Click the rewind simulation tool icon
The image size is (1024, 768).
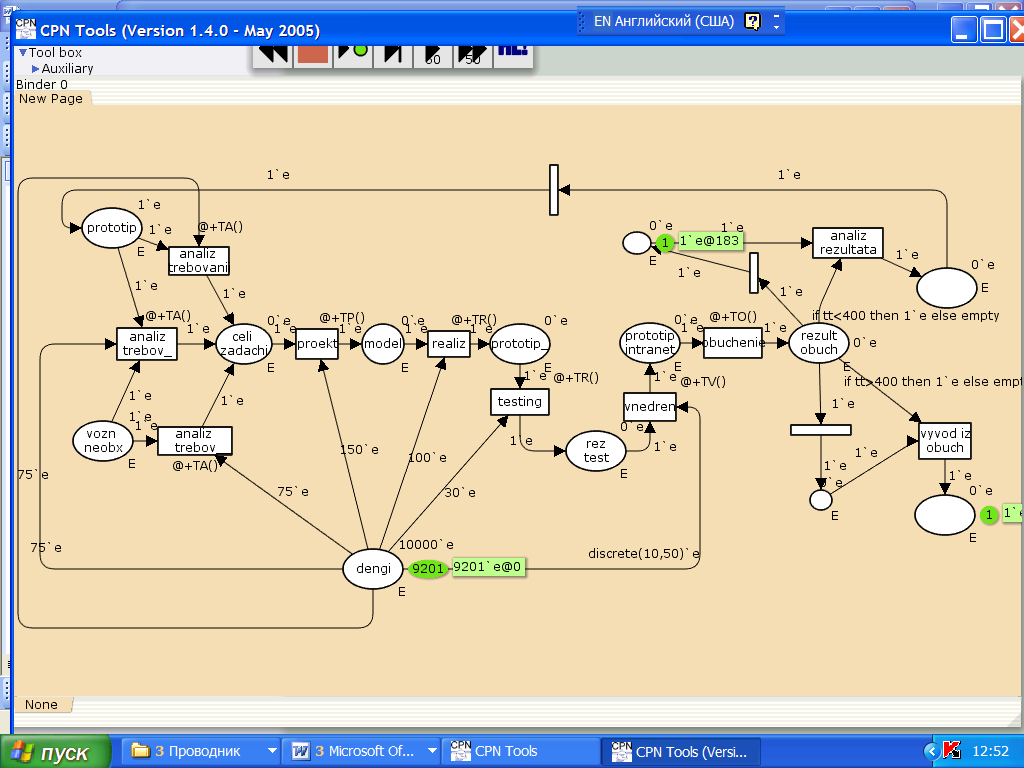coord(271,52)
